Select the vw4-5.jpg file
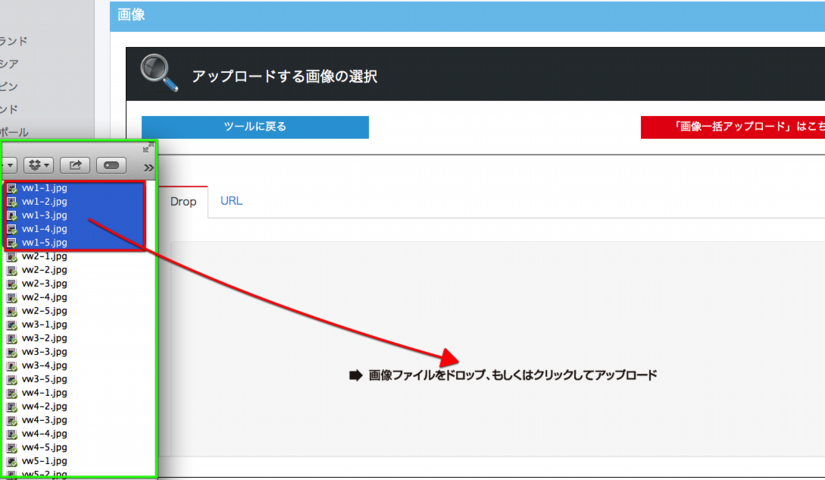 click(44, 447)
